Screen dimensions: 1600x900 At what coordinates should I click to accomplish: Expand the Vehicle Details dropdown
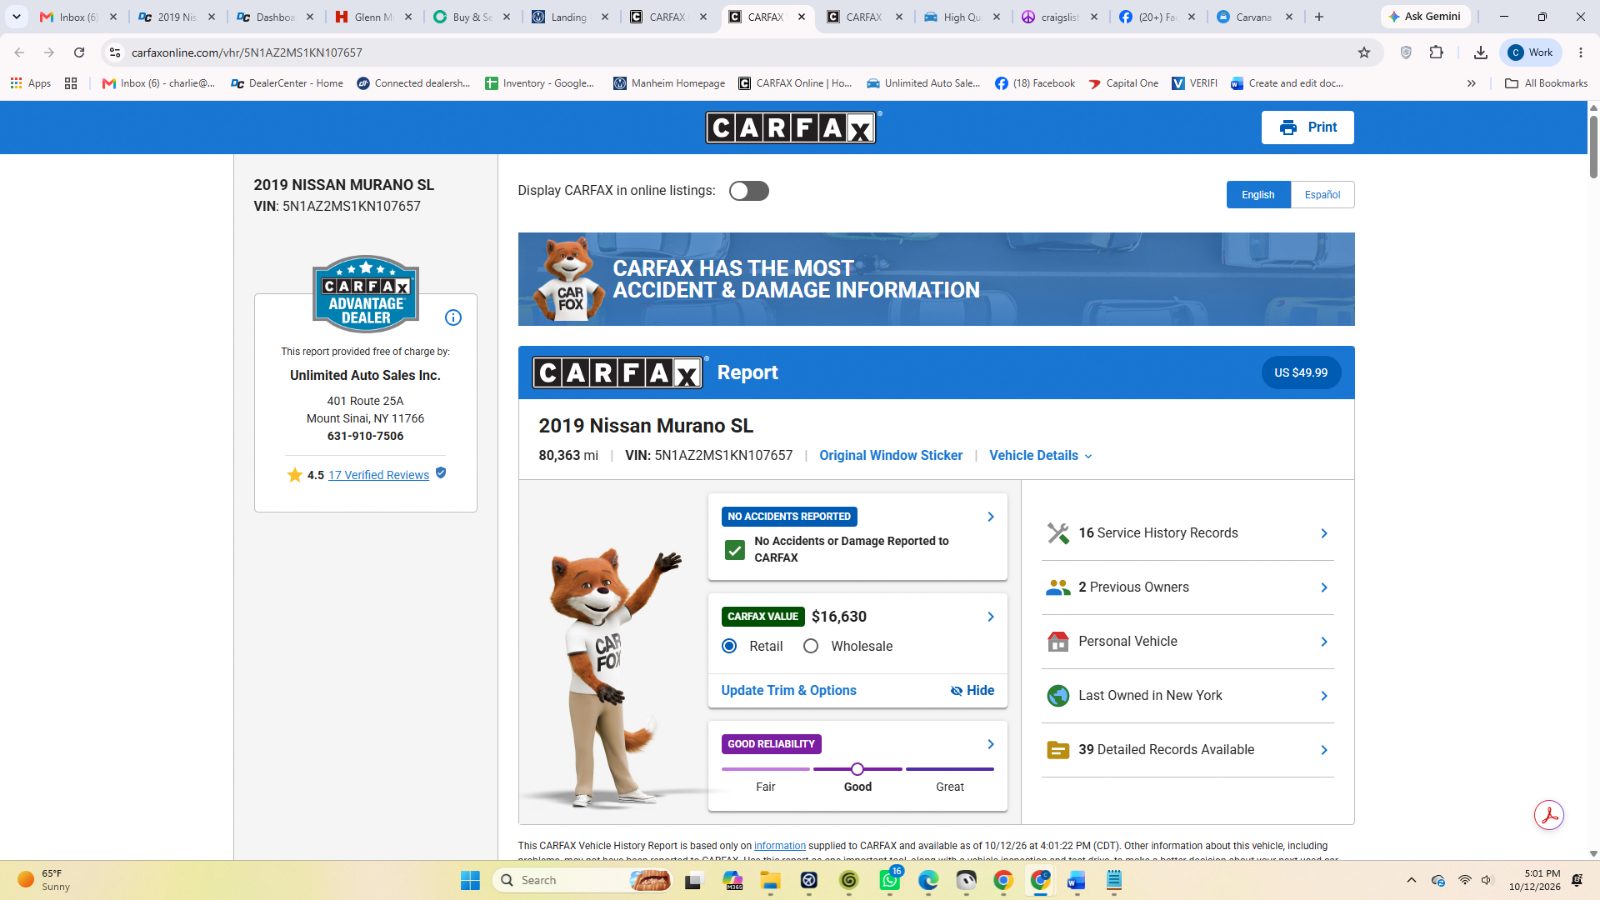pos(1040,455)
